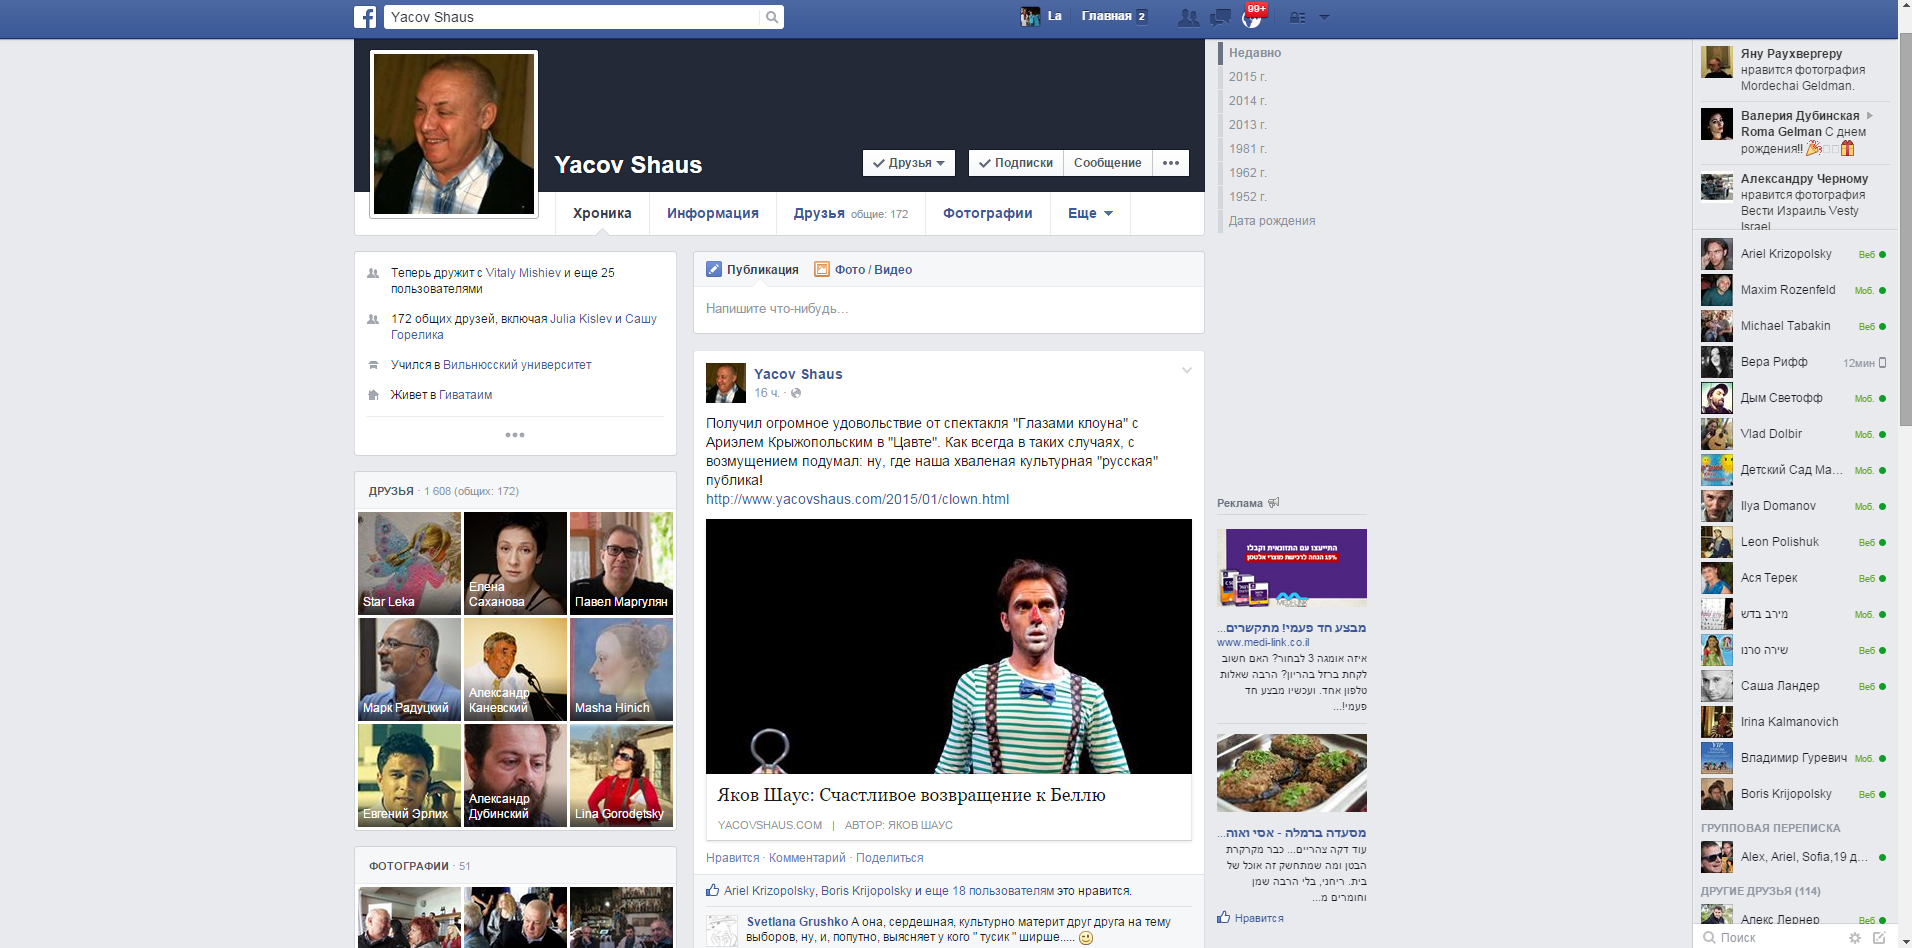Open the Друзья friendship dropdown button
The height and width of the screenshot is (948, 1912).
(908, 163)
